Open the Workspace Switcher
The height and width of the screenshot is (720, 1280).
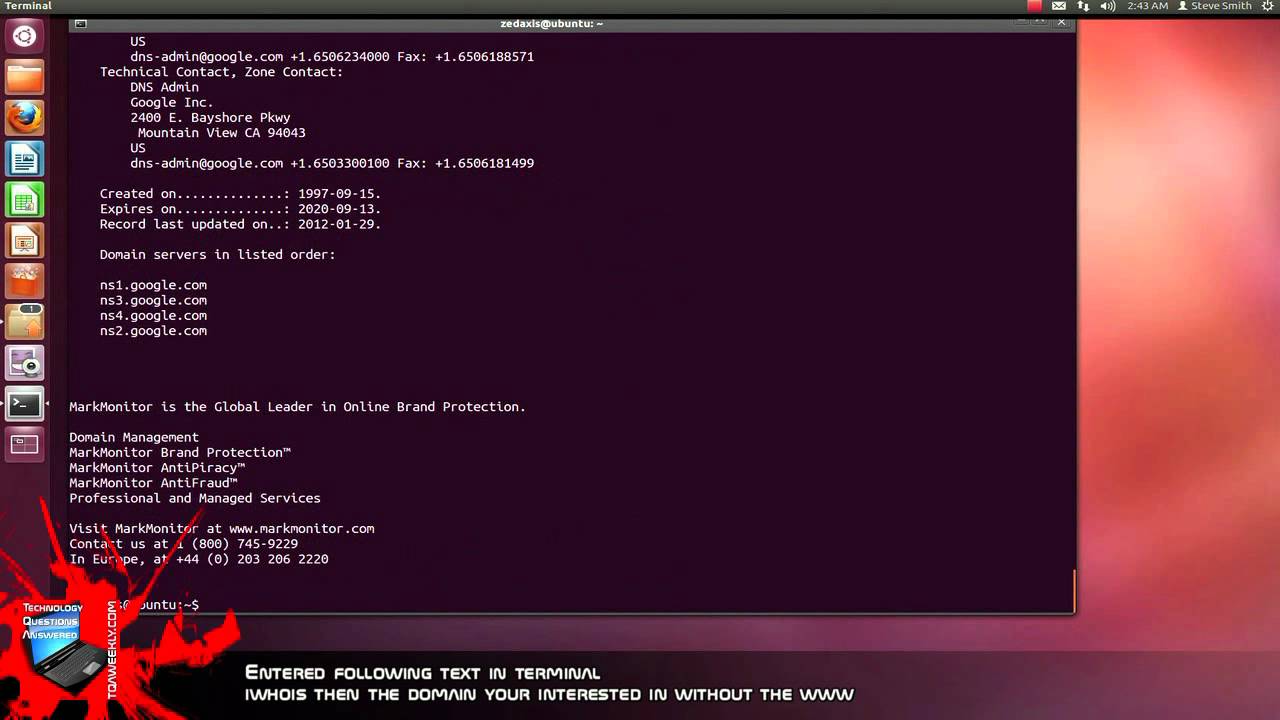point(25,445)
